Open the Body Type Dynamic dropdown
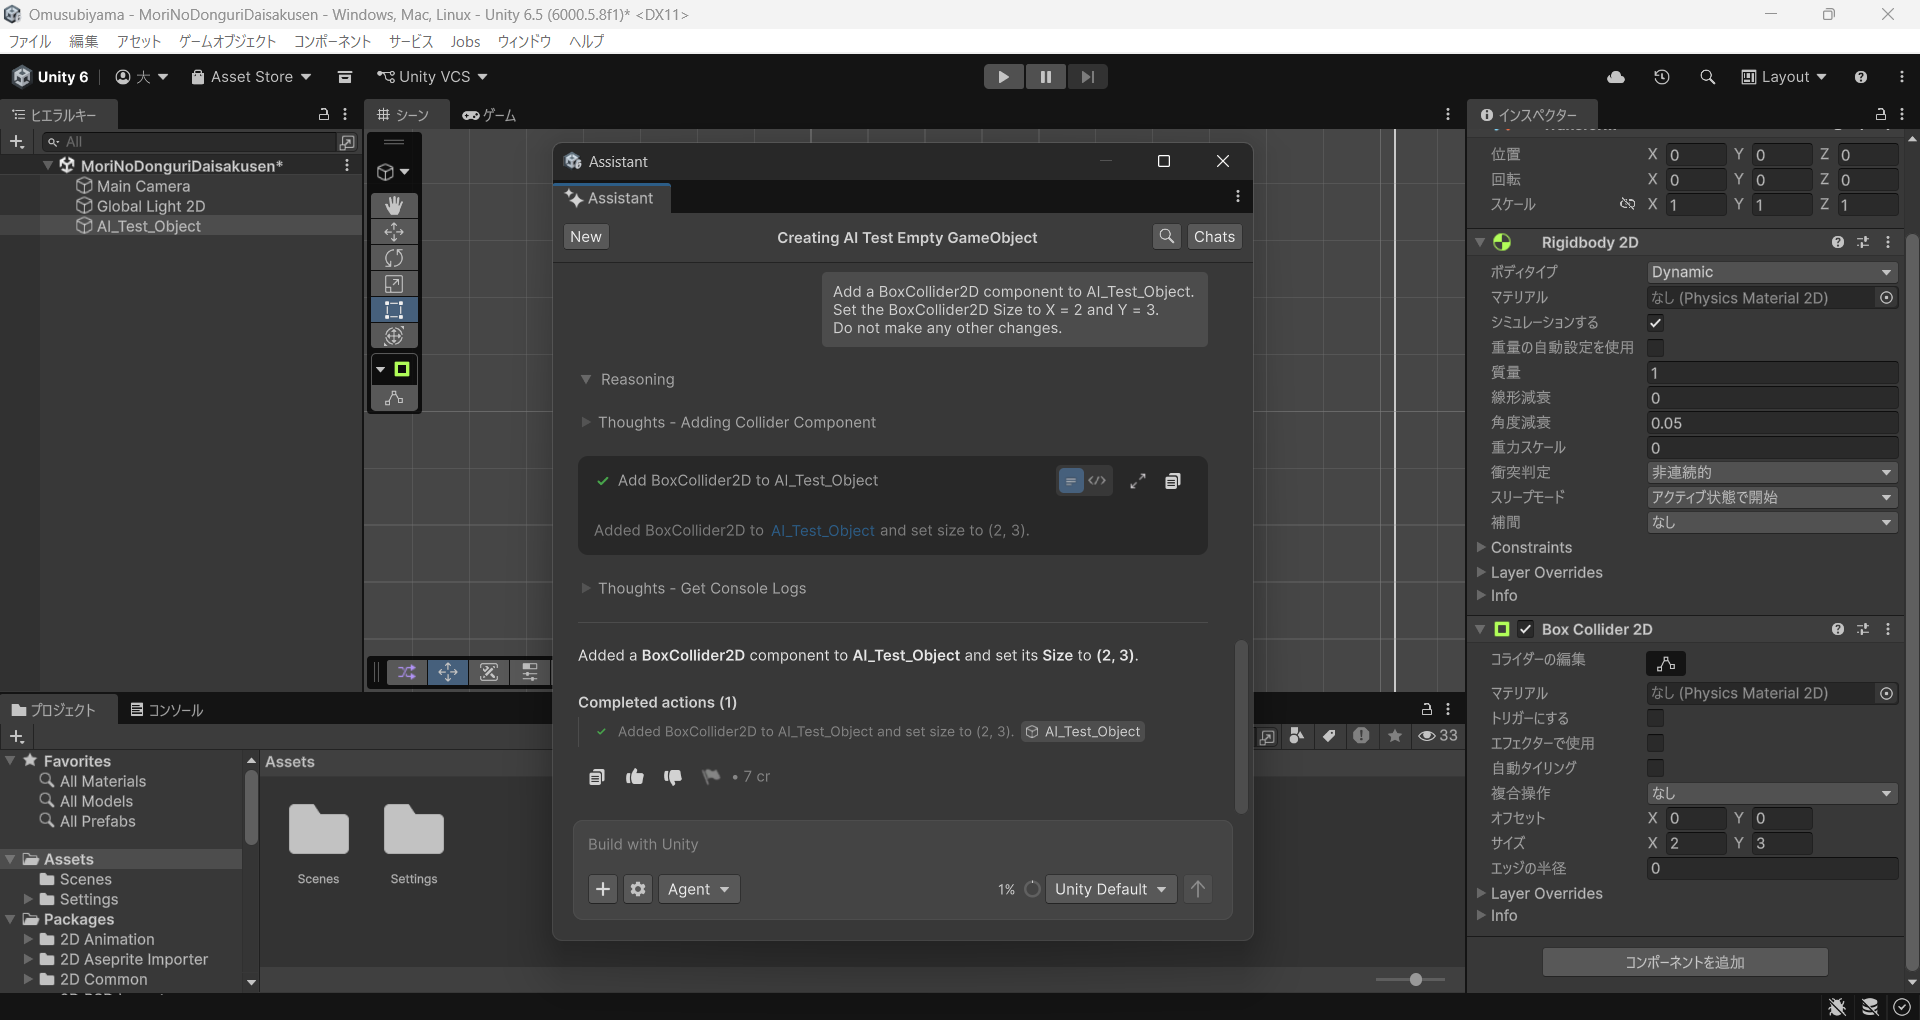This screenshot has width=1920, height=1020. [x=1772, y=272]
